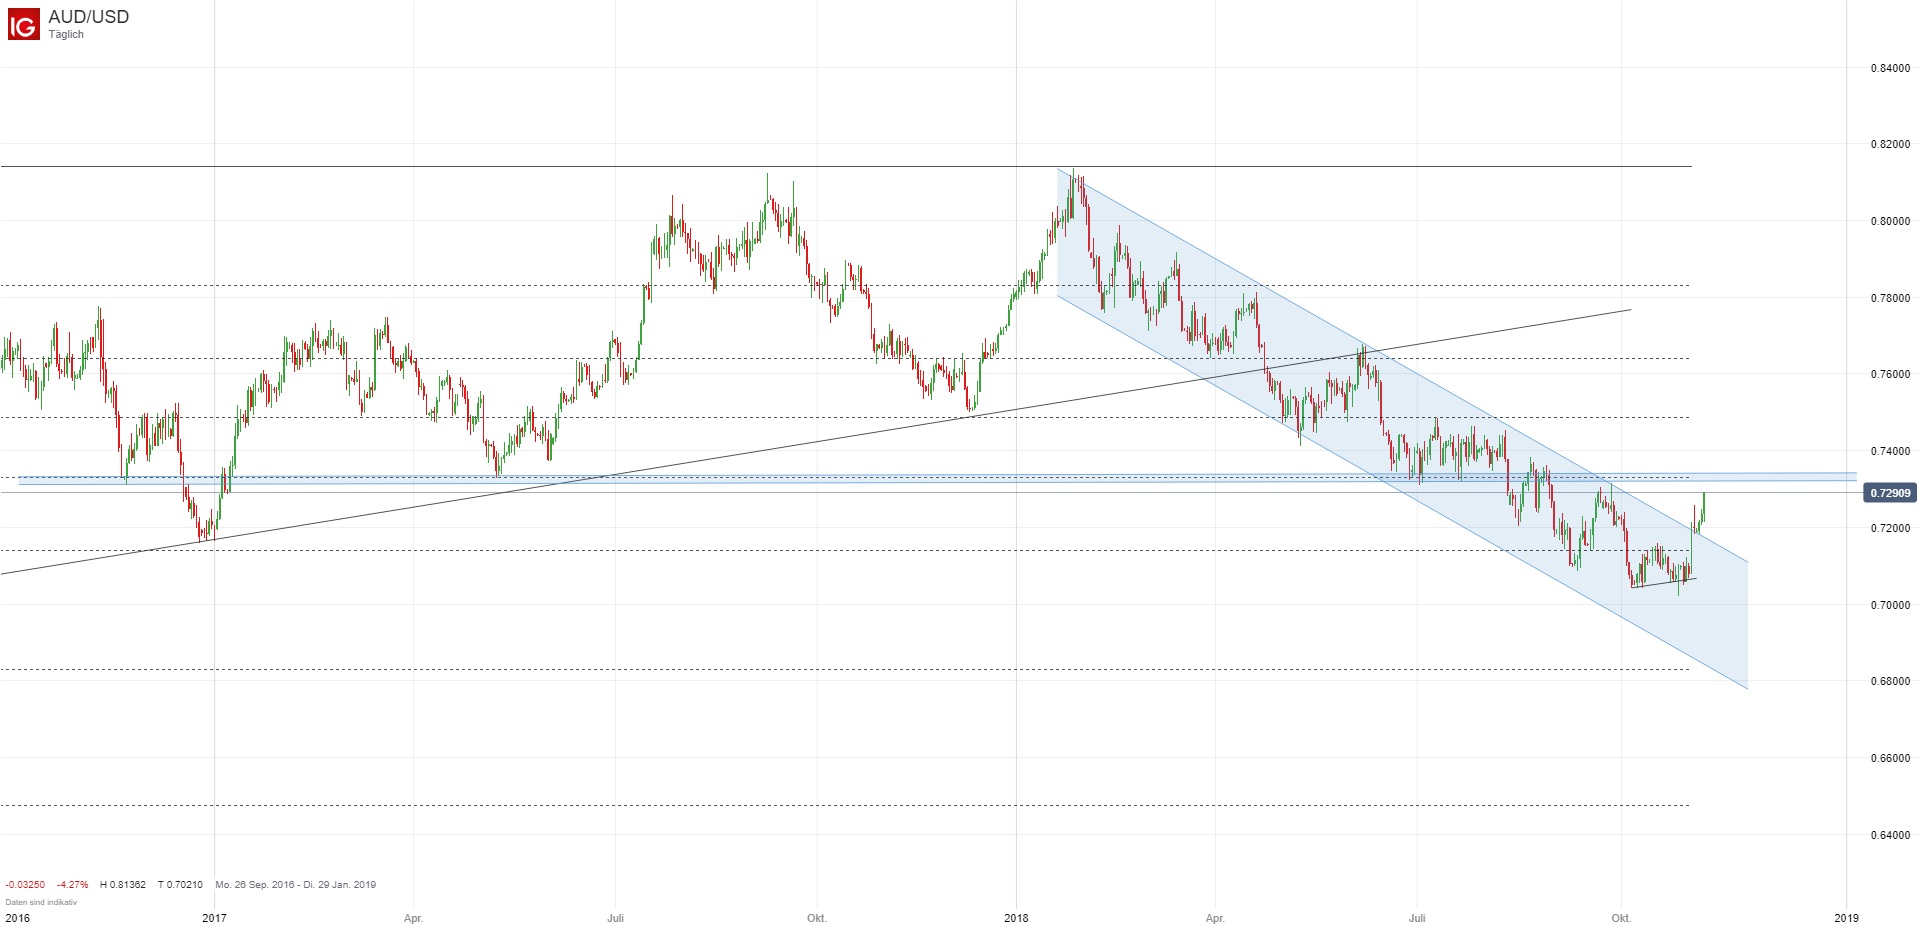The width and height of the screenshot is (1920, 927).
Task: Click the 2018 time axis label
Action: point(1016,918)
